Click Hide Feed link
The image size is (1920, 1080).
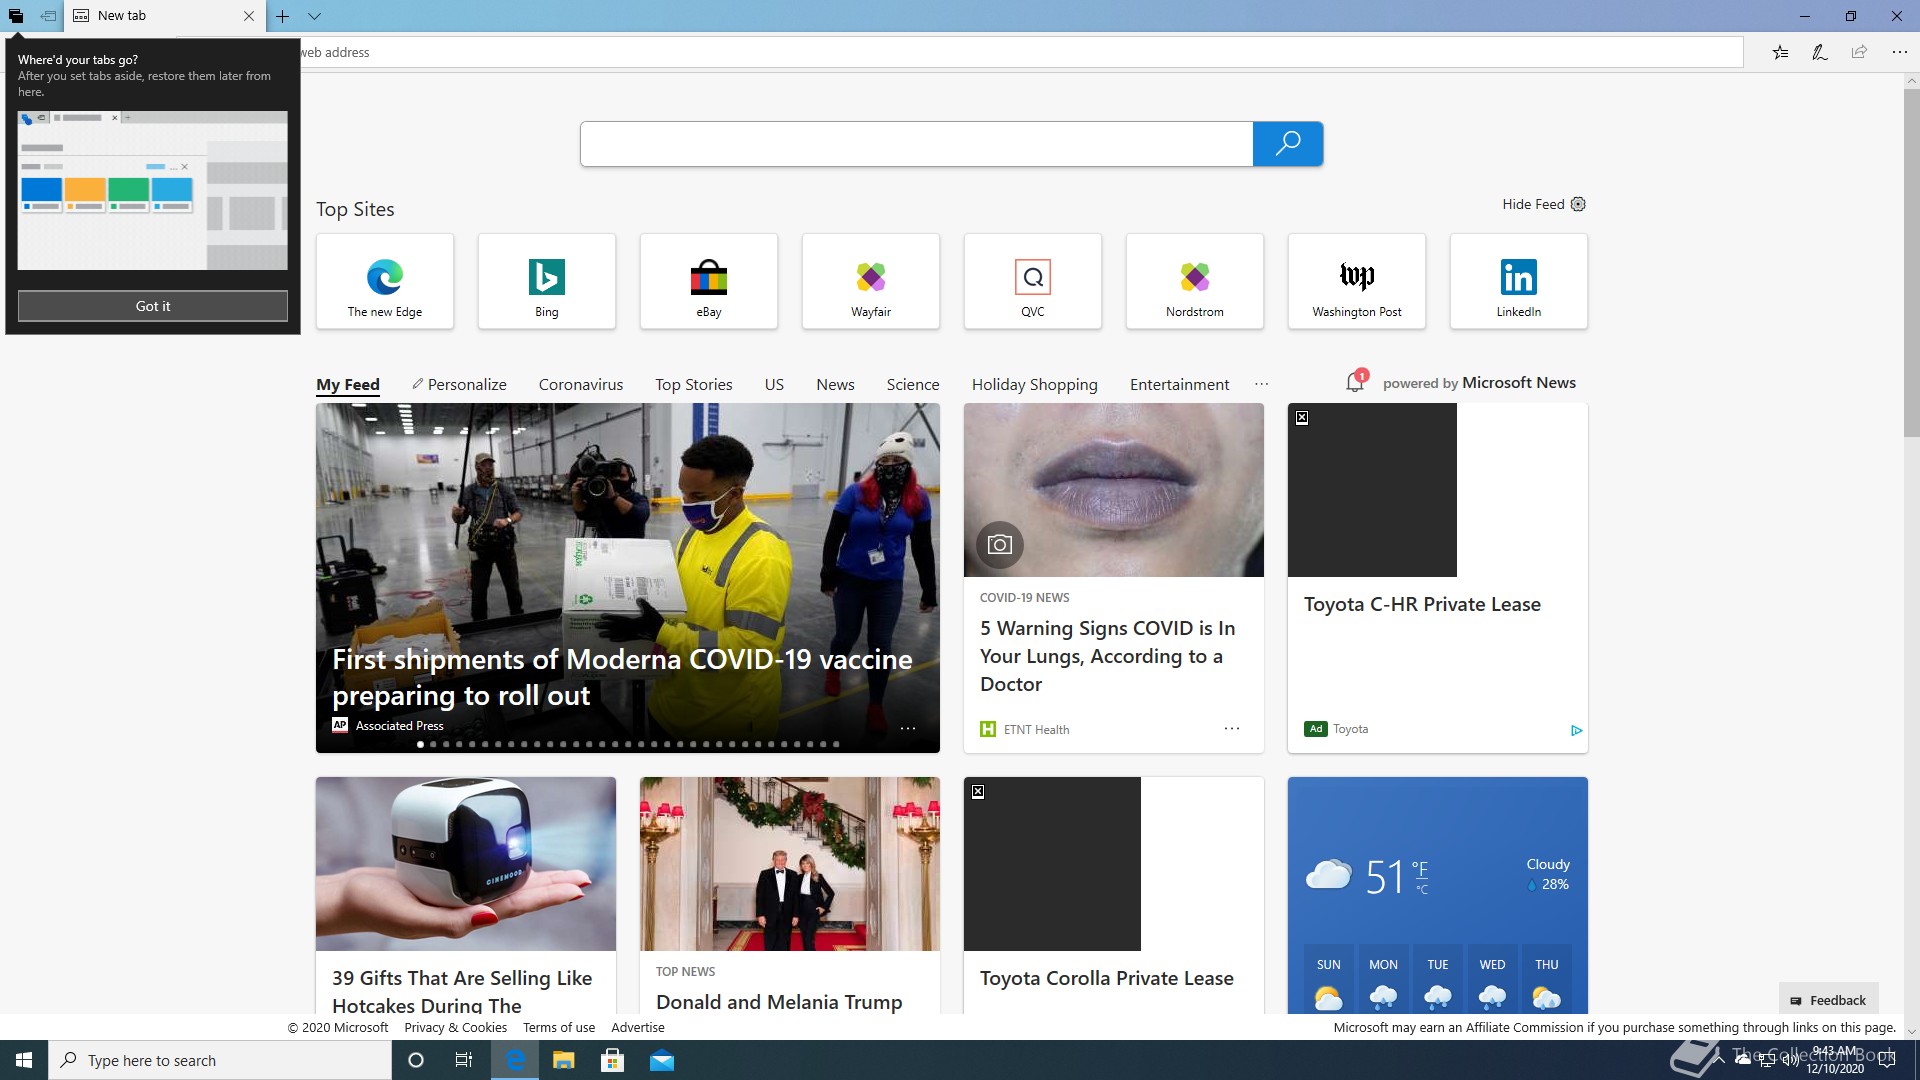(1533, 204)
